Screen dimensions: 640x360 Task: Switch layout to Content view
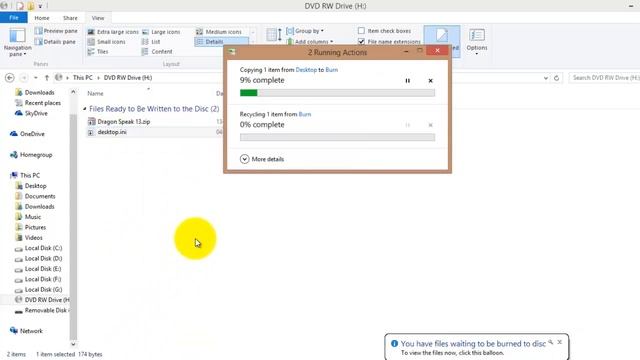[x=157, y=51]
